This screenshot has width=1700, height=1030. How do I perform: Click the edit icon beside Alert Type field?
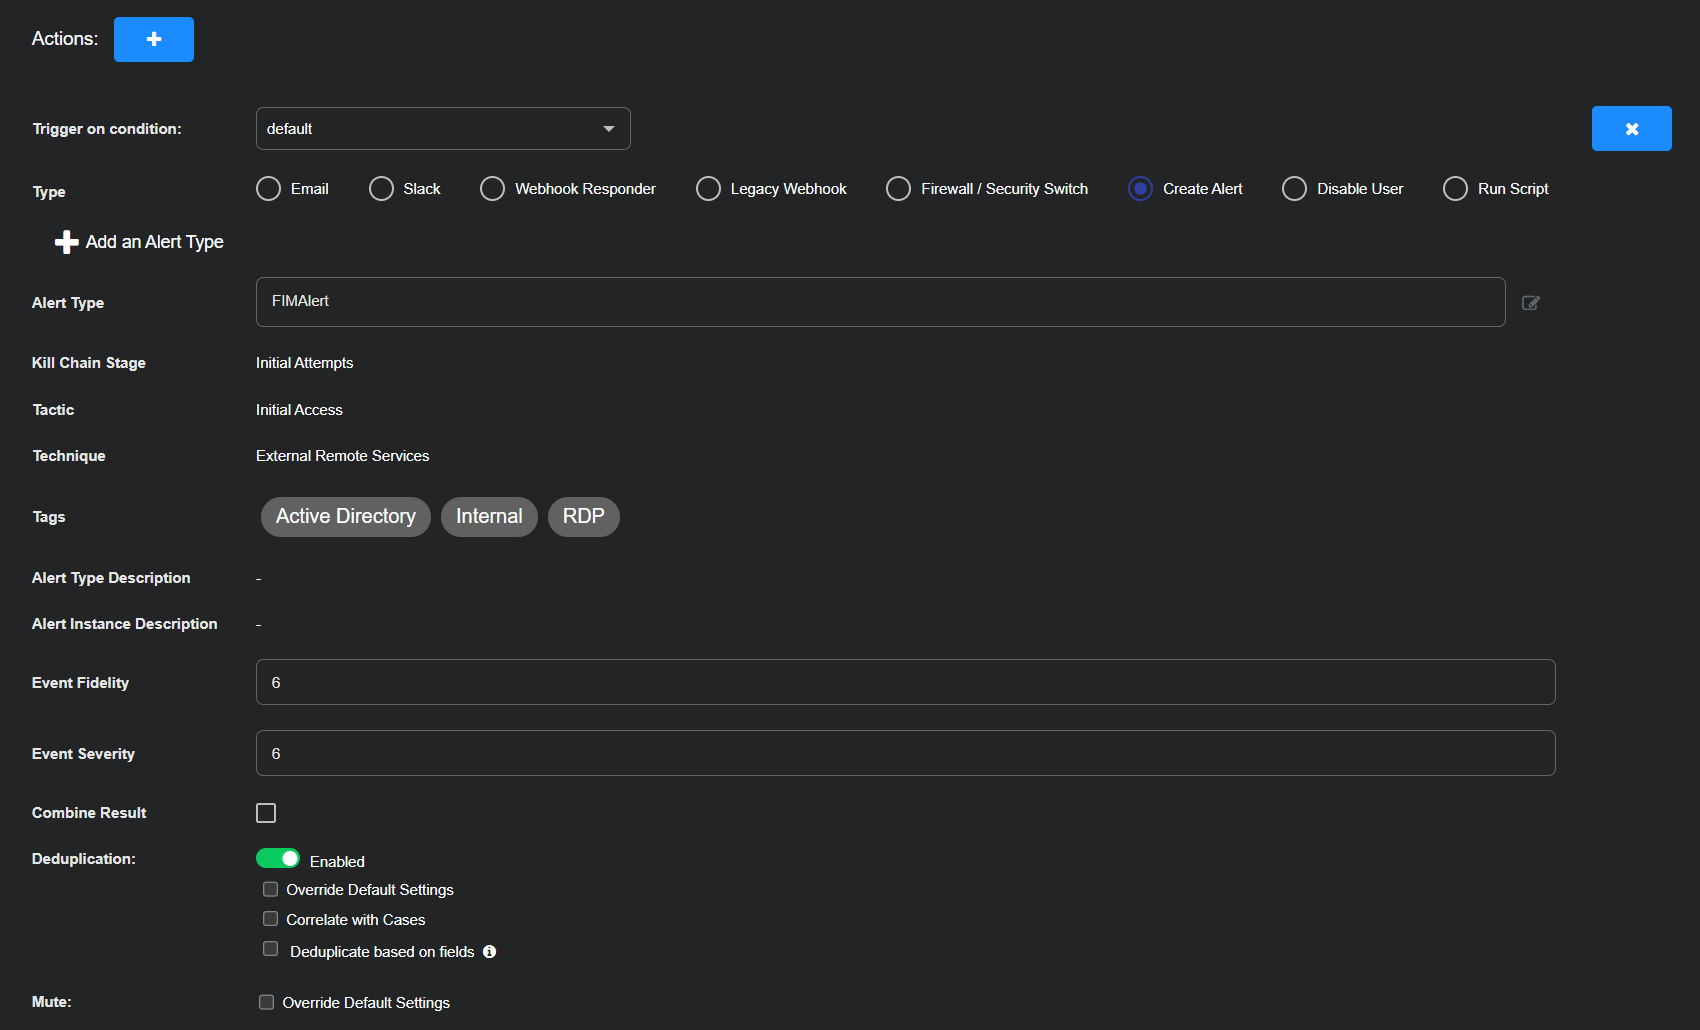(x=1530, y=303)
